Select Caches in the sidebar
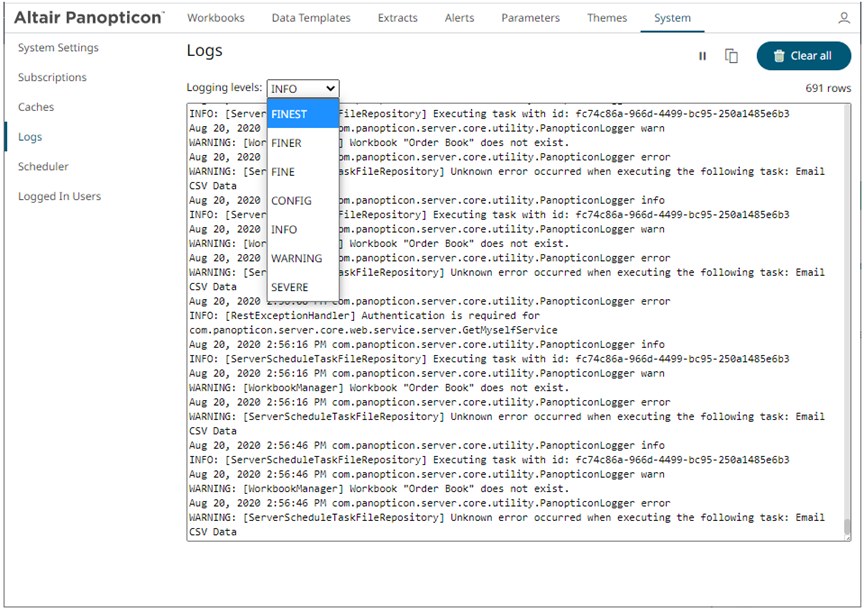This screenshot has height=611, width=864. [x=36, y=107]
